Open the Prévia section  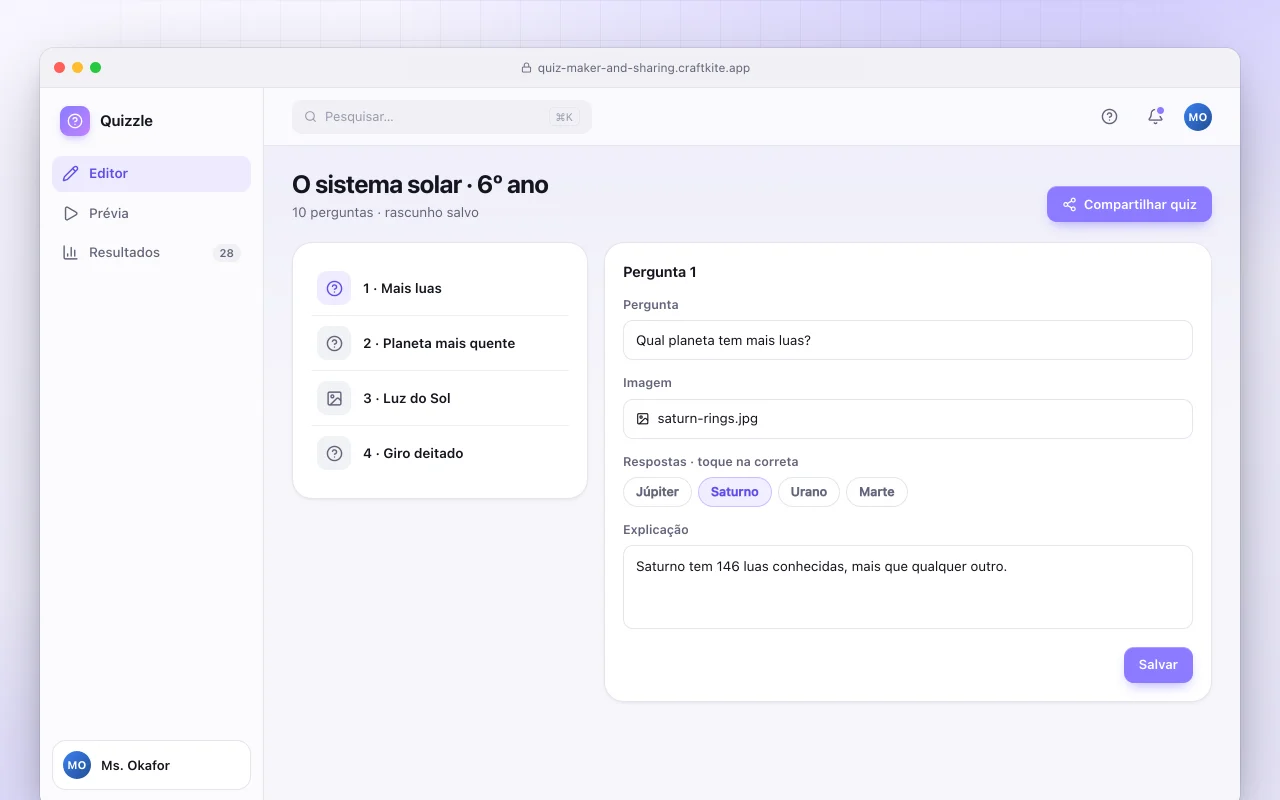click(151, 213)
